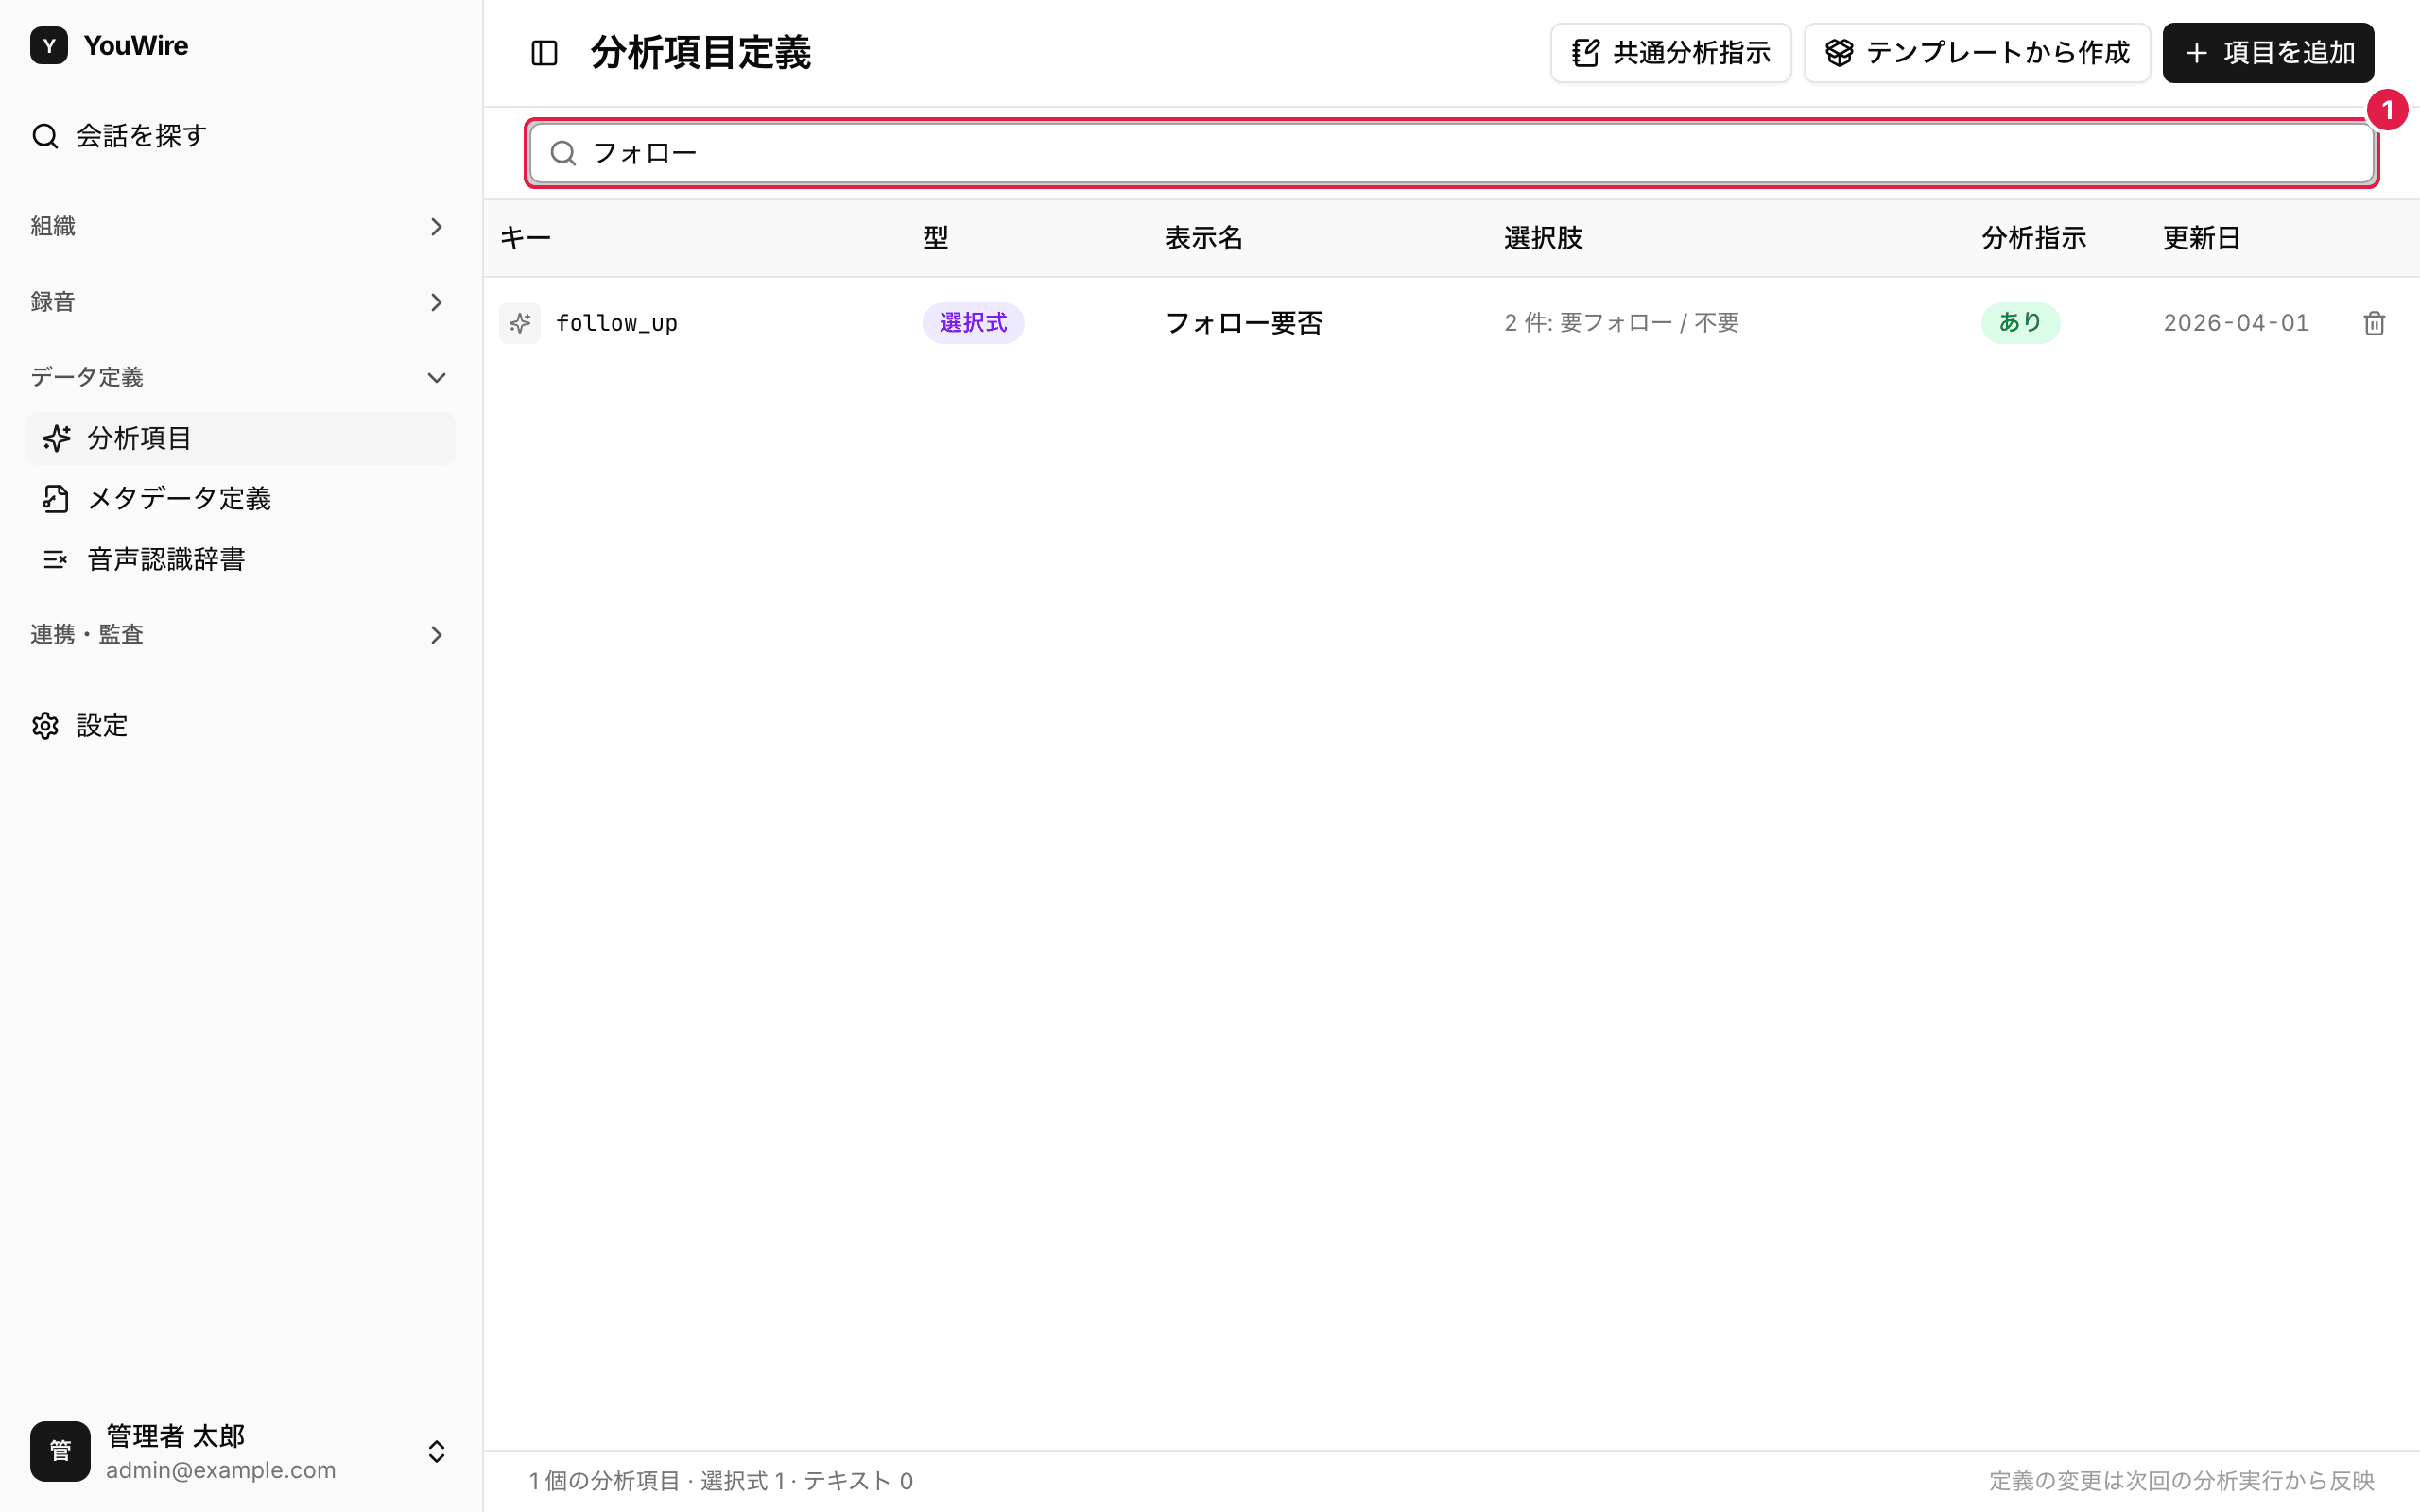
Task: Click the 表示名 column header
Action: point(1204,238)
